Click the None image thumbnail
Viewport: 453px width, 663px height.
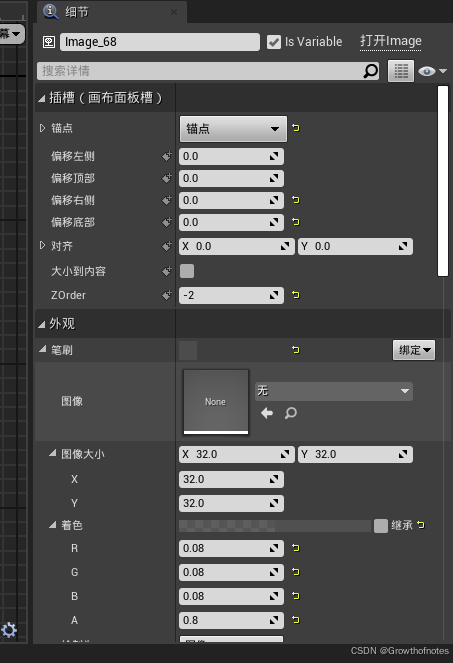click(216, 402)
